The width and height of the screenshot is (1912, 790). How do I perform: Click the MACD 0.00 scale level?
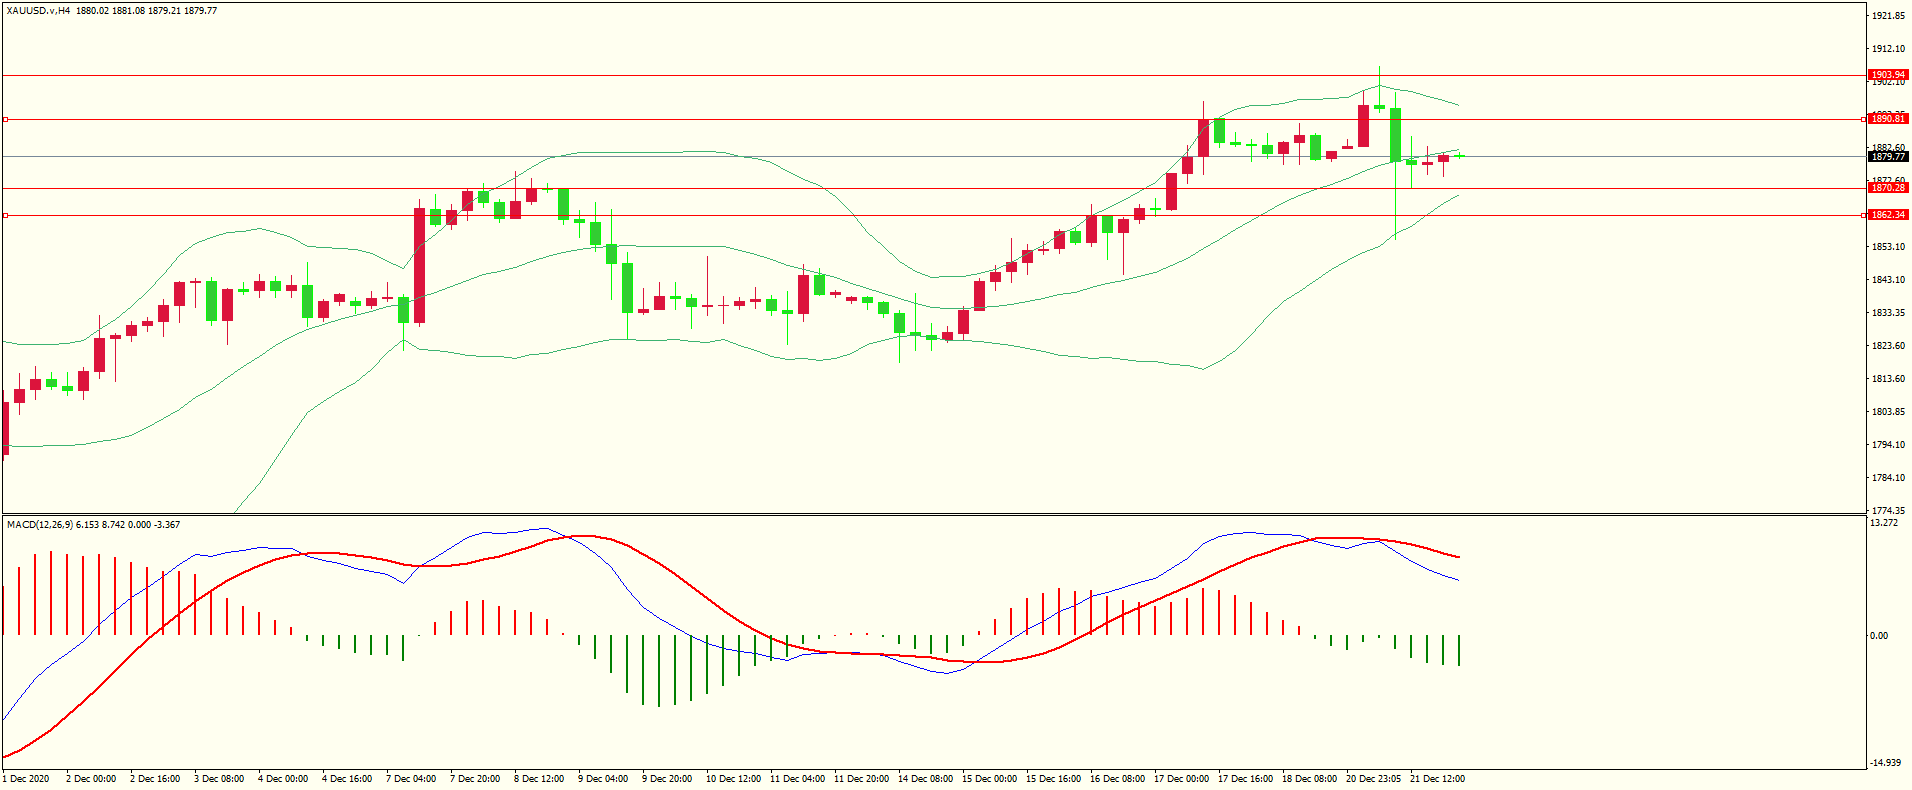click(x=1880, y=636)
